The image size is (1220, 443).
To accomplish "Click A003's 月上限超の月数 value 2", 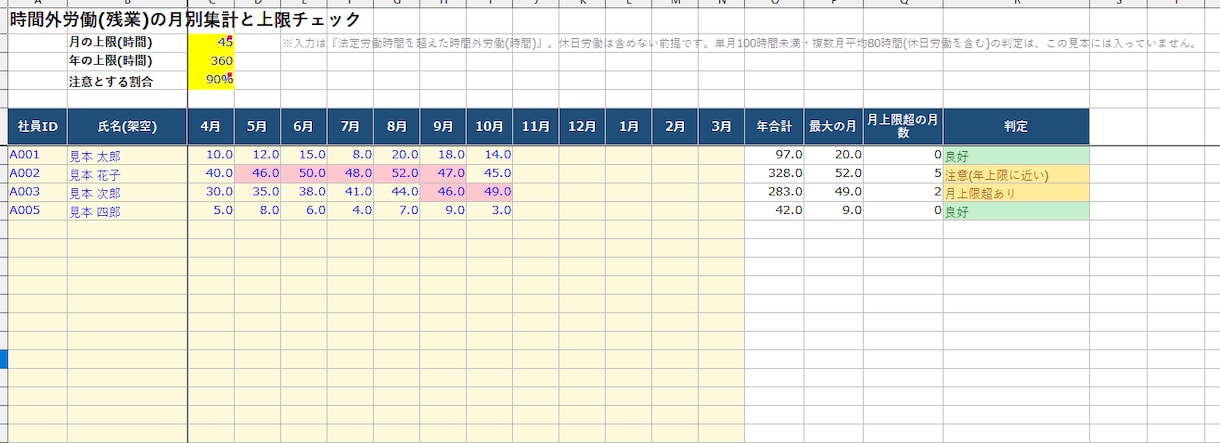I will [x=903, y=192].
